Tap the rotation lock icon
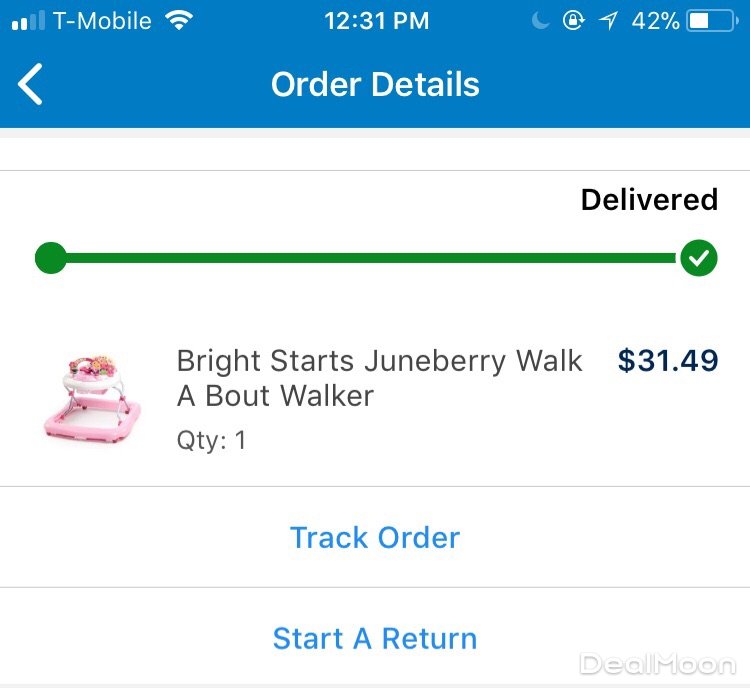Screen dimensions: 750x688 (x=573, y=21)
